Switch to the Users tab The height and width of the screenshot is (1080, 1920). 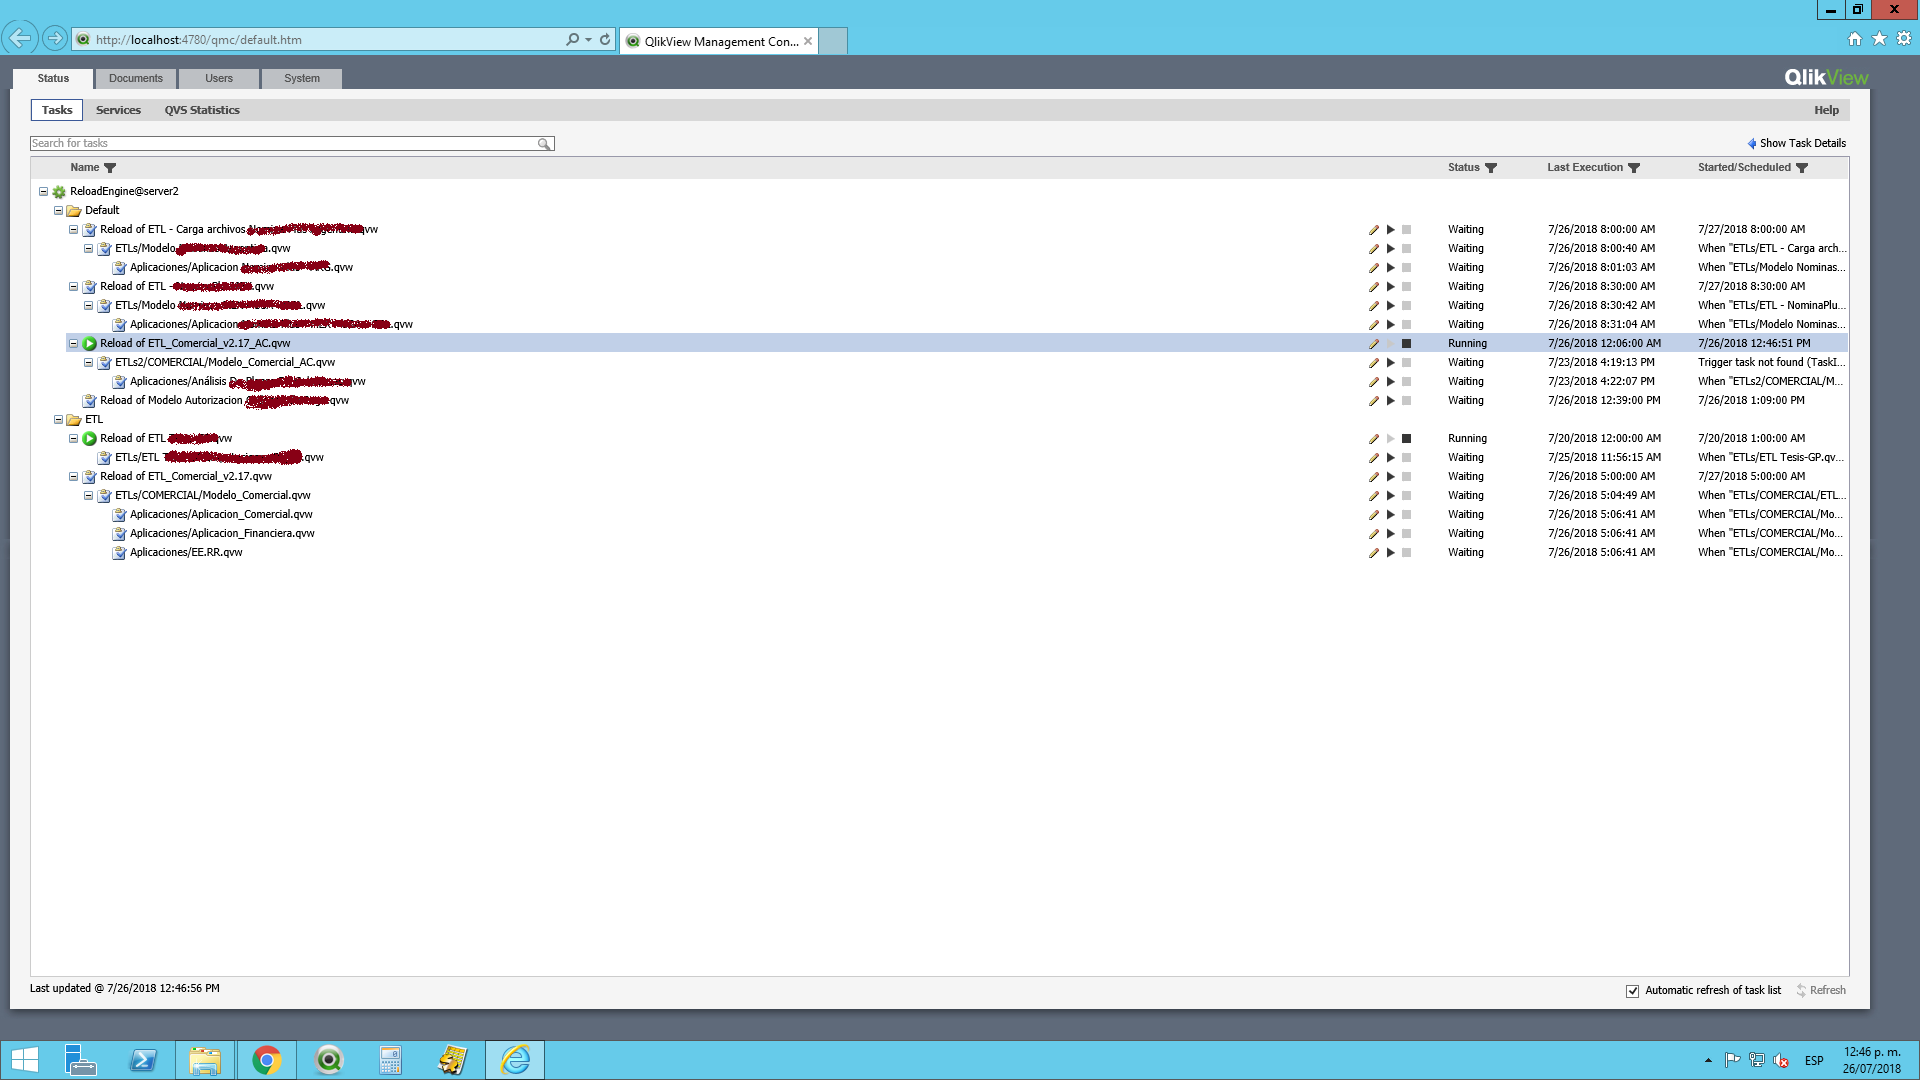pos(219,78)
